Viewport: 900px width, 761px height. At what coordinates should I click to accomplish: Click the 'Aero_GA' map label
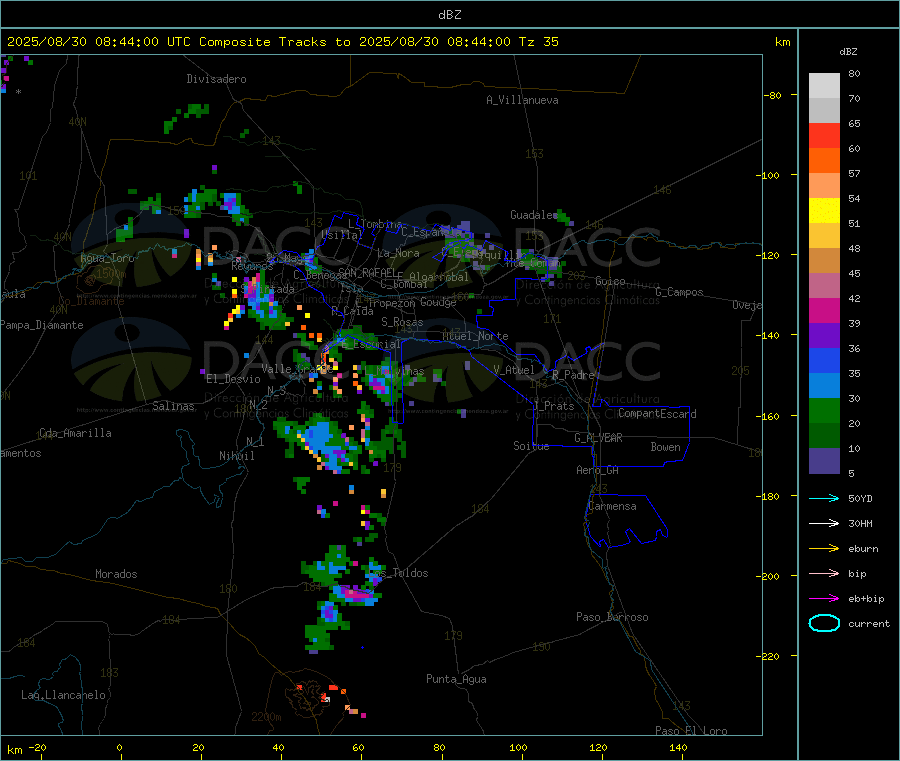tap(597, 470)
